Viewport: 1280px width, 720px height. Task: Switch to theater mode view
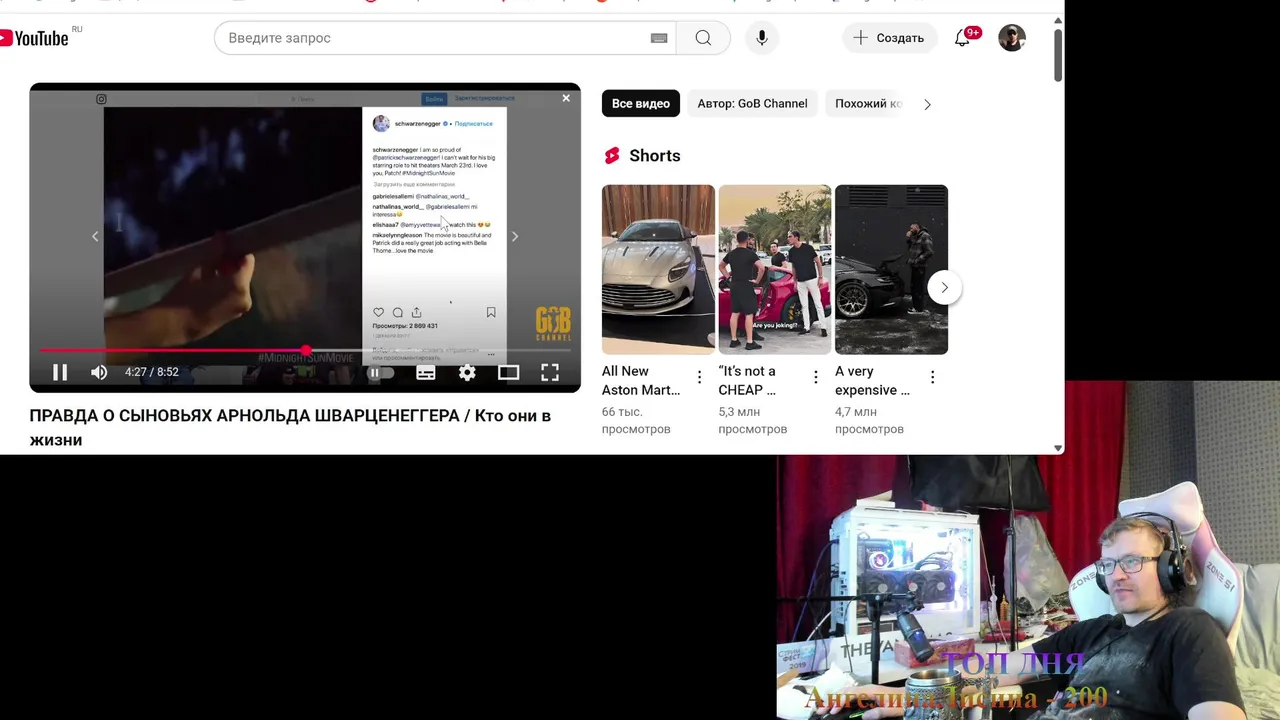point(509,372)
